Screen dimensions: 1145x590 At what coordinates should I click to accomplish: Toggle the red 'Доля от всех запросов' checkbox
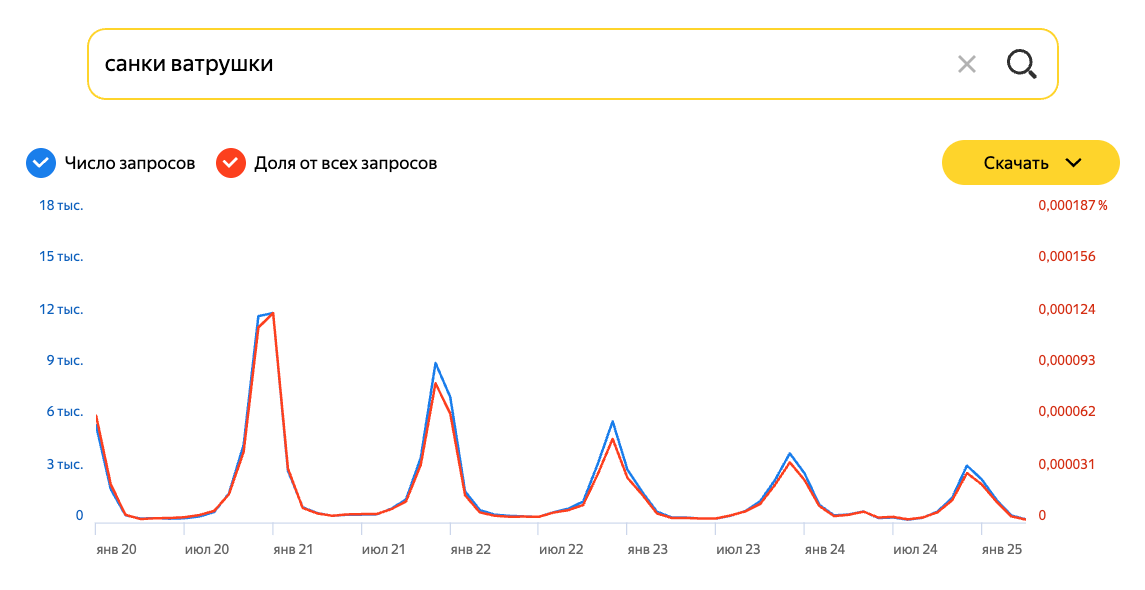coord(231,163)
